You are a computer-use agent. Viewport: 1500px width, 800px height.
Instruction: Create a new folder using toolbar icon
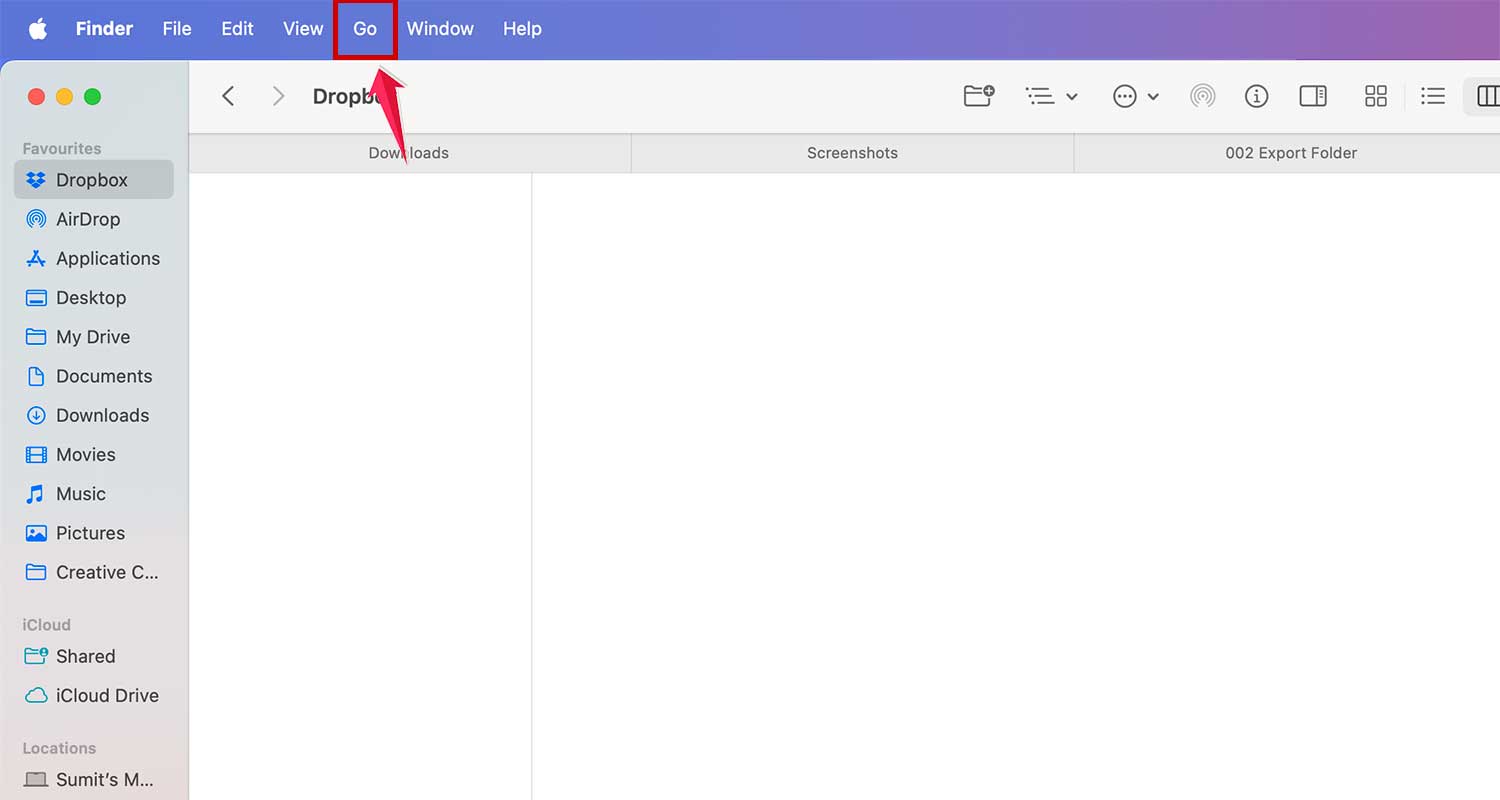coord(978,96)
